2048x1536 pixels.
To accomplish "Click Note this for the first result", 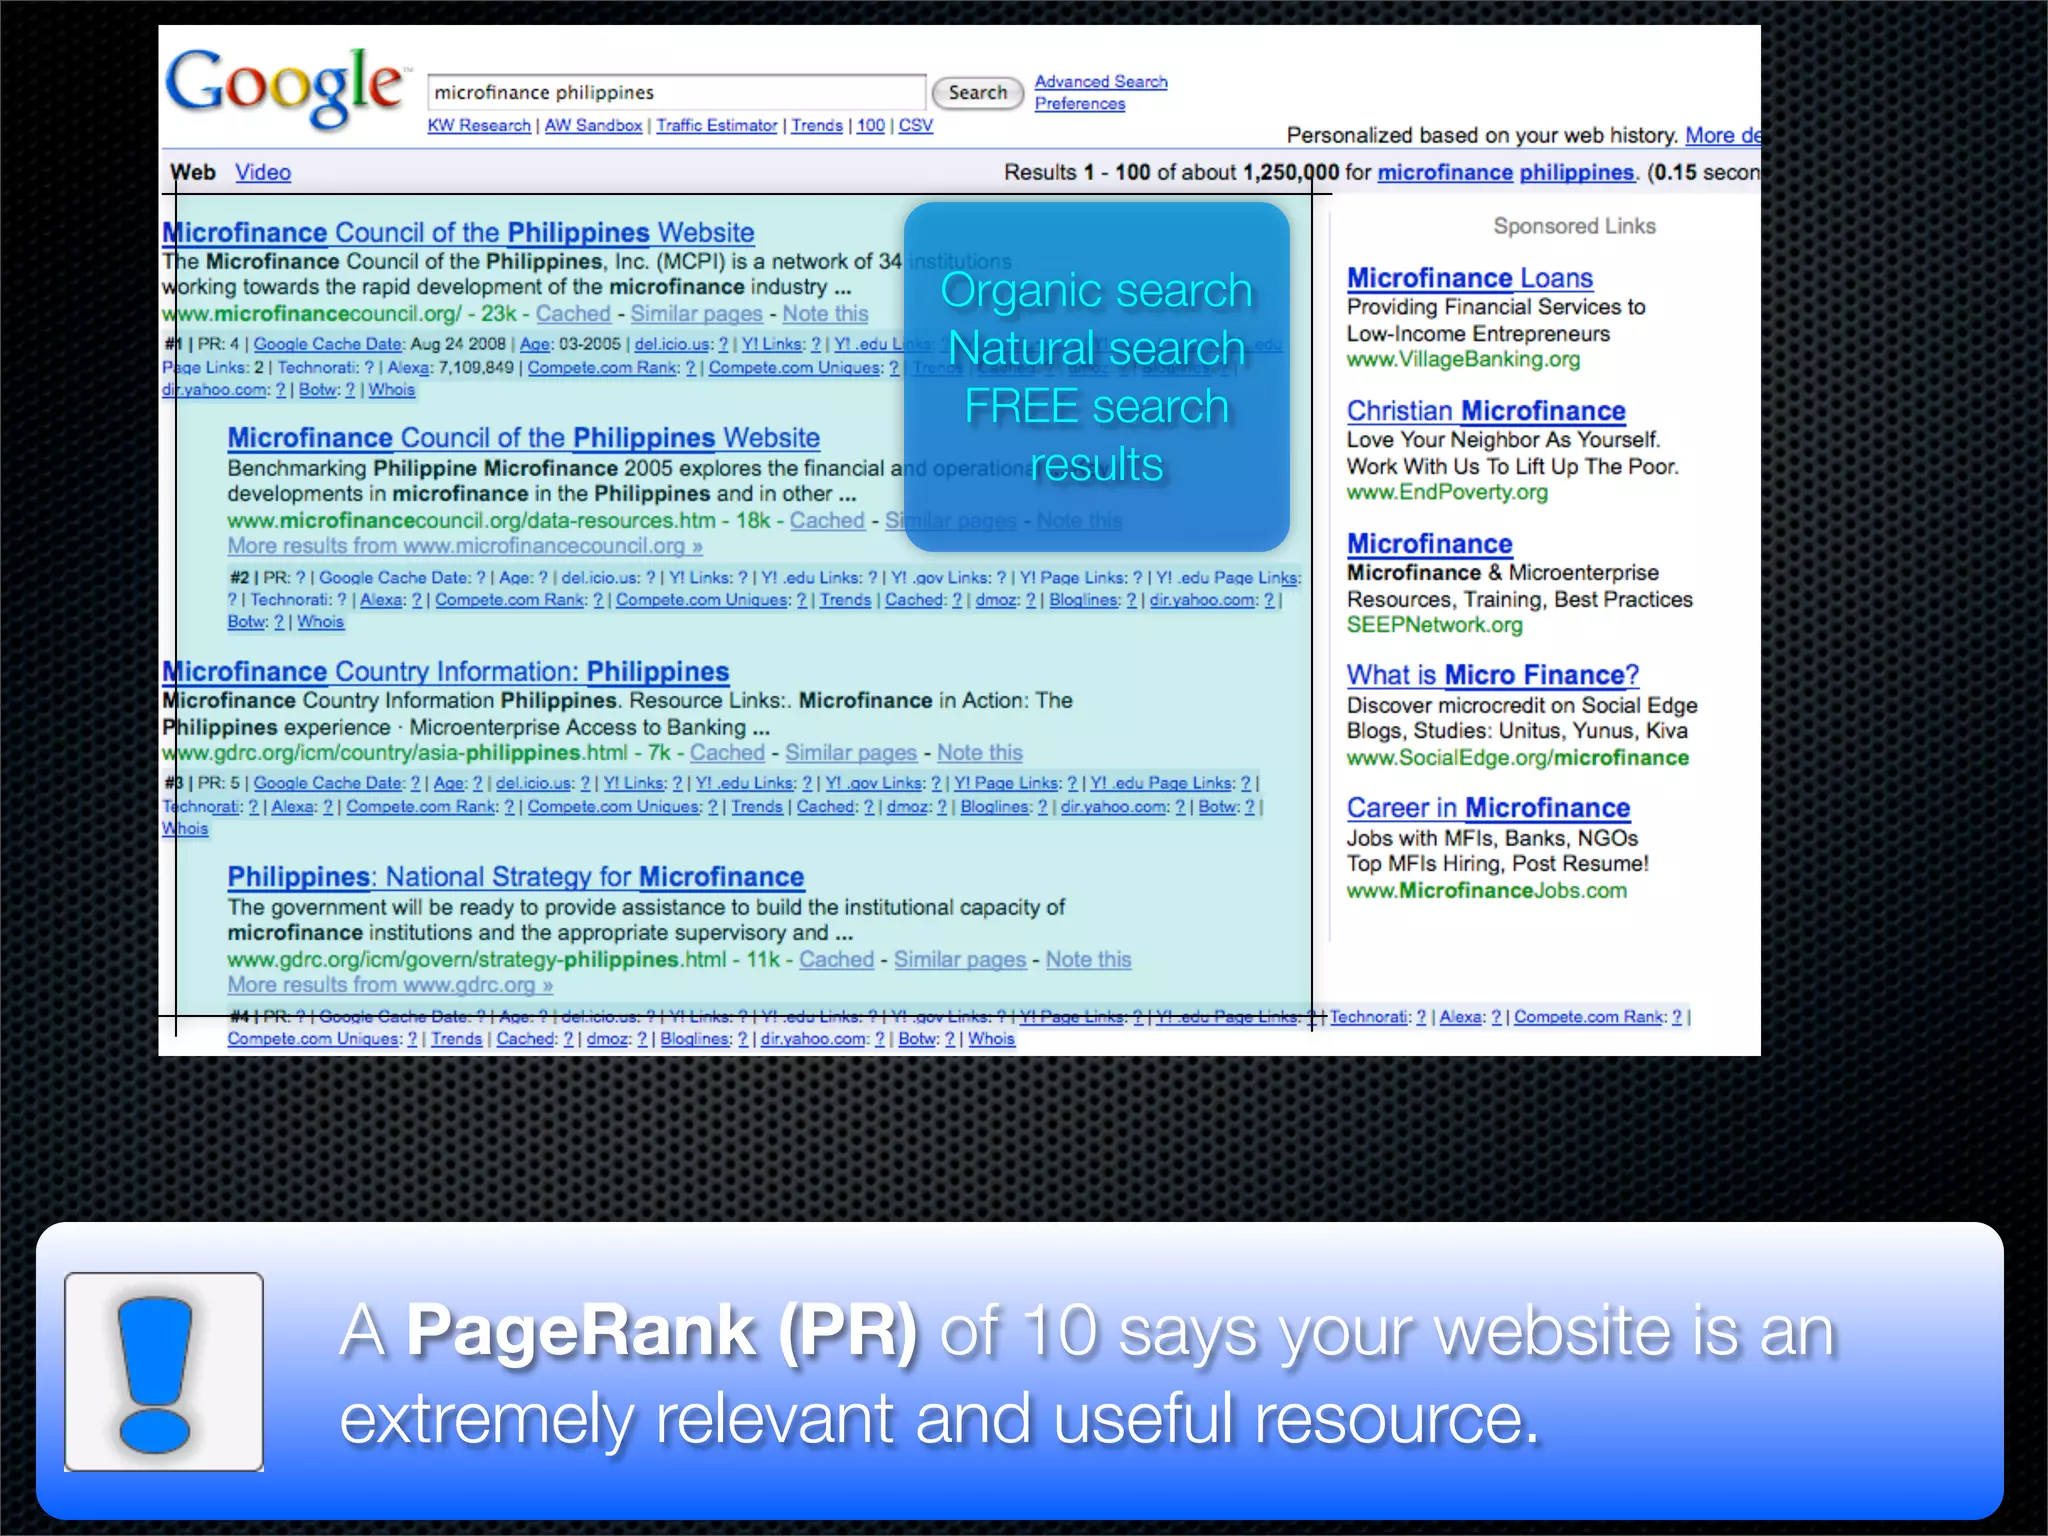I will coord(825,313).
